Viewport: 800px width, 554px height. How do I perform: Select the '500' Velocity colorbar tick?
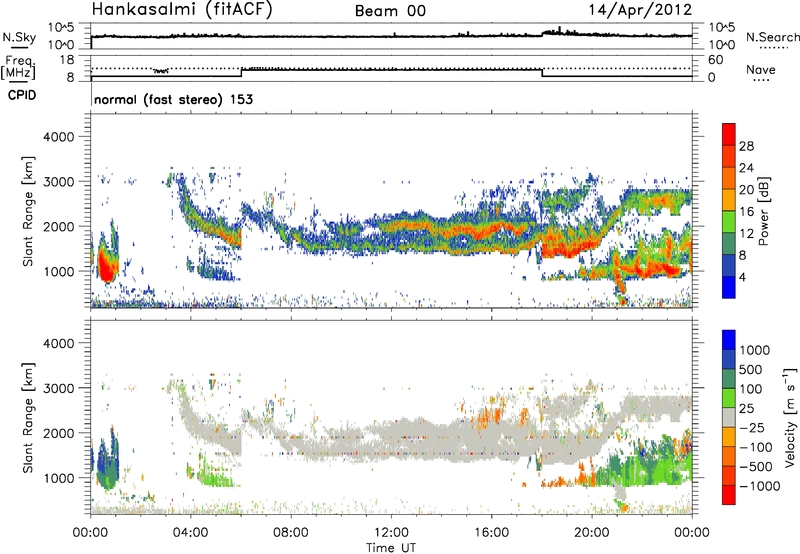(750, 369)
